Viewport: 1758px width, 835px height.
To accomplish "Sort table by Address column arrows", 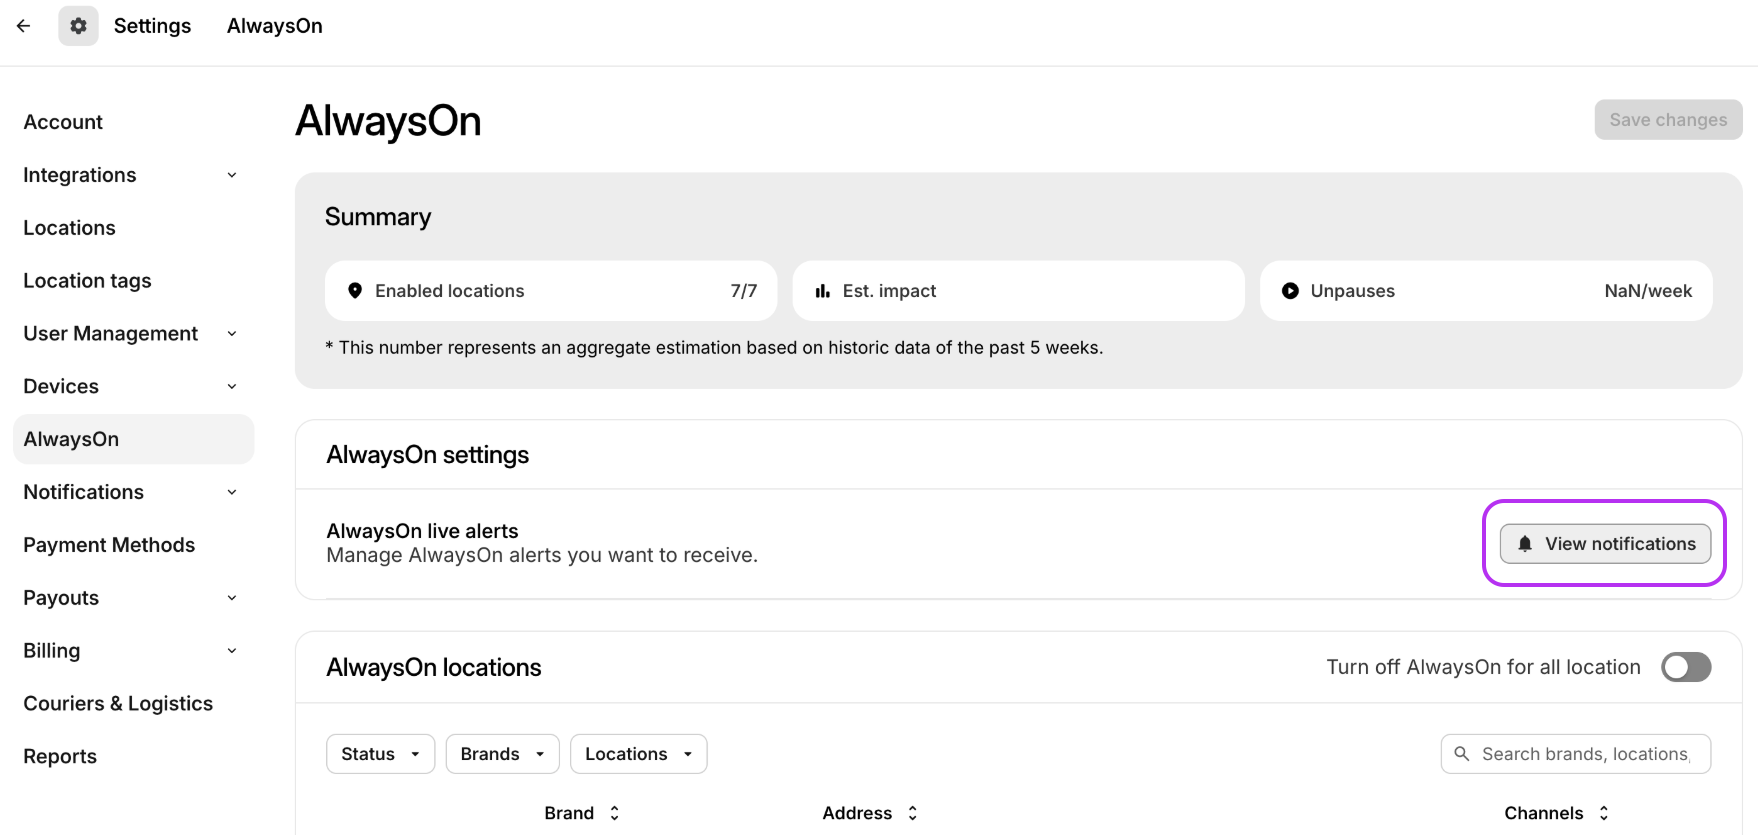I will tap(912, 813).
